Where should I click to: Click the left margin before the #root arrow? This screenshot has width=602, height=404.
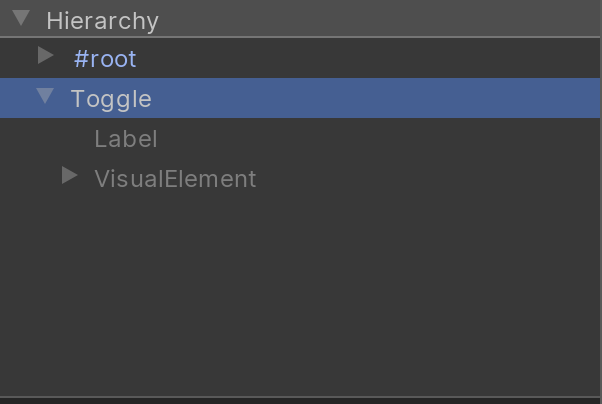click(15, 59)
